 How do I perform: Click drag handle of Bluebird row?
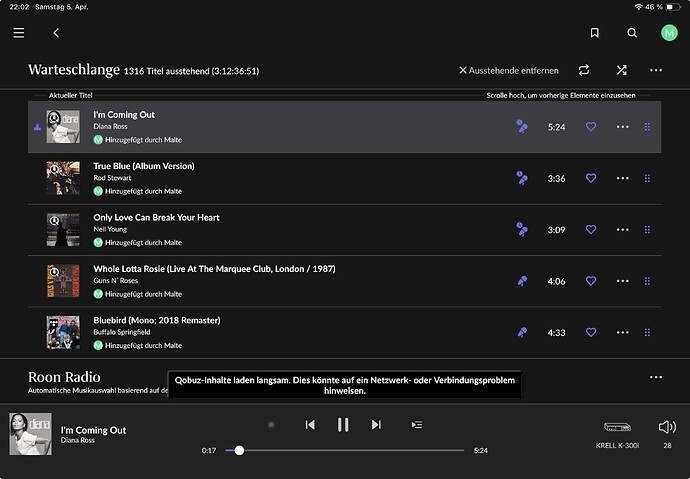click(647, 332)
